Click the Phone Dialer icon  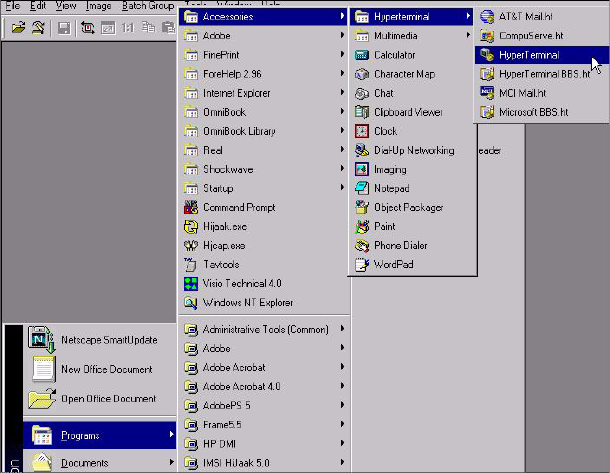pyautogui.click(x=362, y=245)
